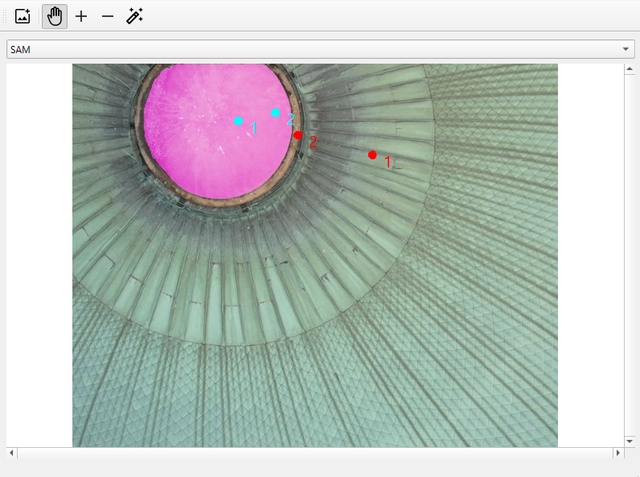Click the horizontal scrollbar left arrow
Image resolution: width=640 pixels, height=477 pixels.
tap(11, 453)
